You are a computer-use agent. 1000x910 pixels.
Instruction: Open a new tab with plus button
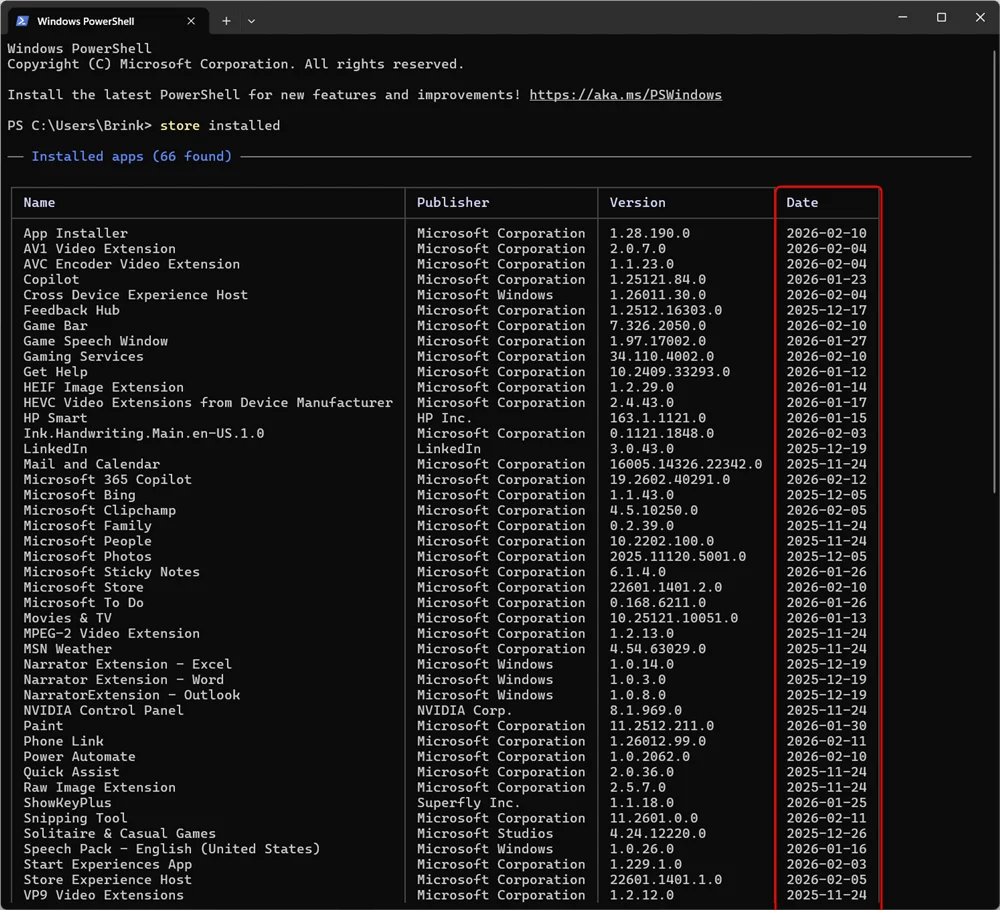pyautogui.click(x=226, y=21)
